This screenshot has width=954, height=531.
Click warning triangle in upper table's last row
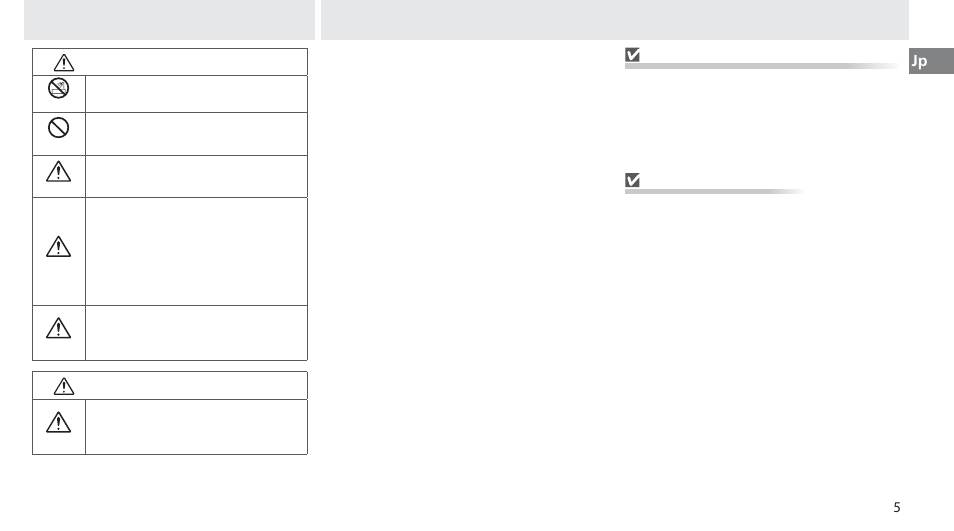tap(58, 328)
